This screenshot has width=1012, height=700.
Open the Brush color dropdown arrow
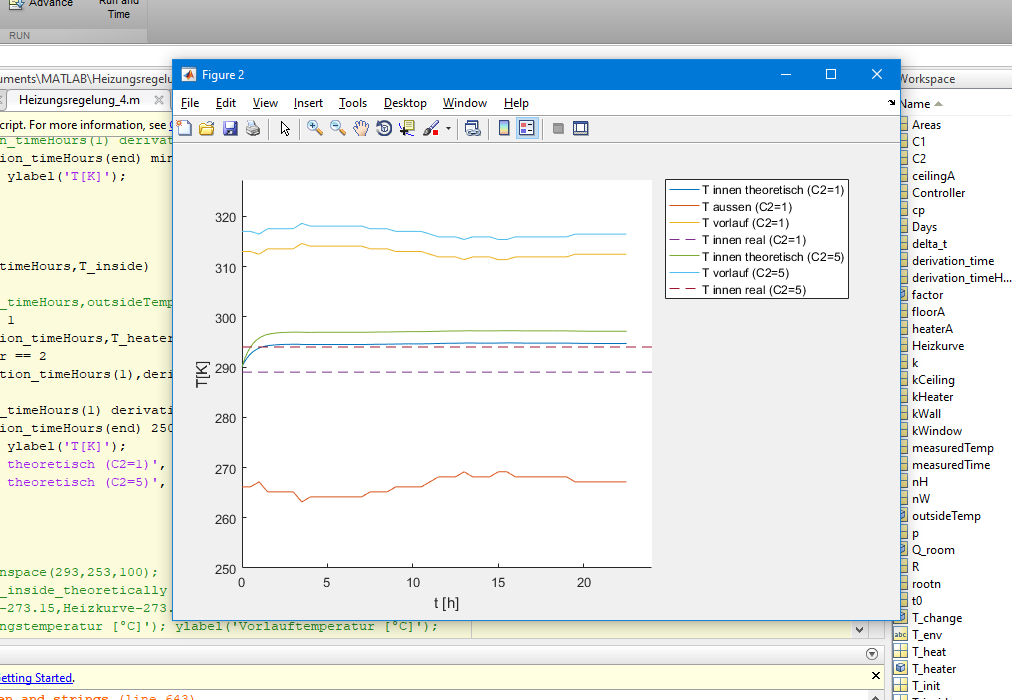(x=448, y=129)
